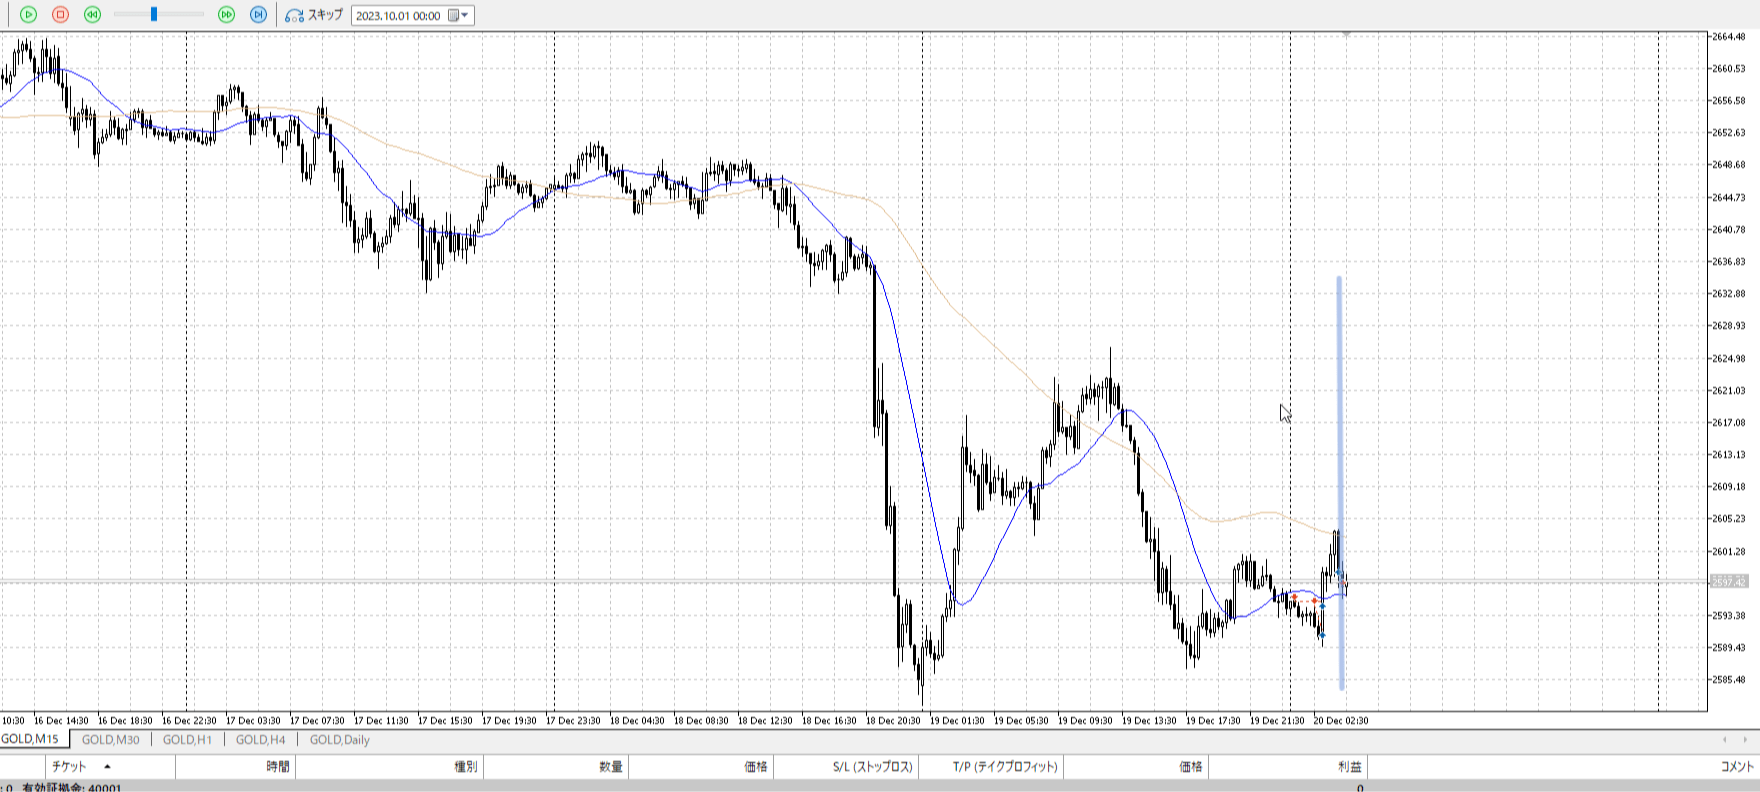Click the blue step-forward icon

(x=258, y=15)
